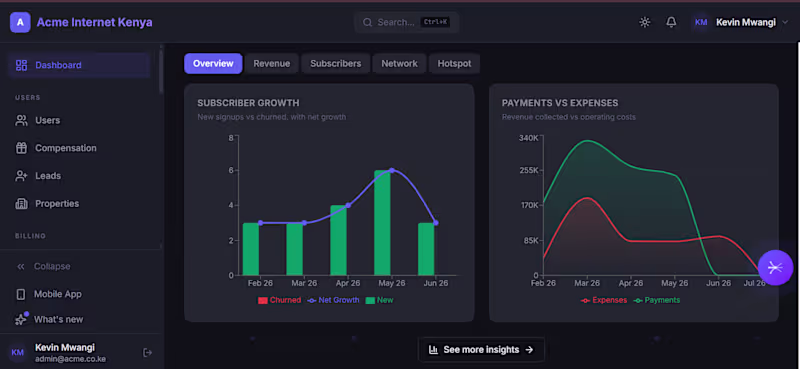Select the Network tab

click(x=399, y=64)
